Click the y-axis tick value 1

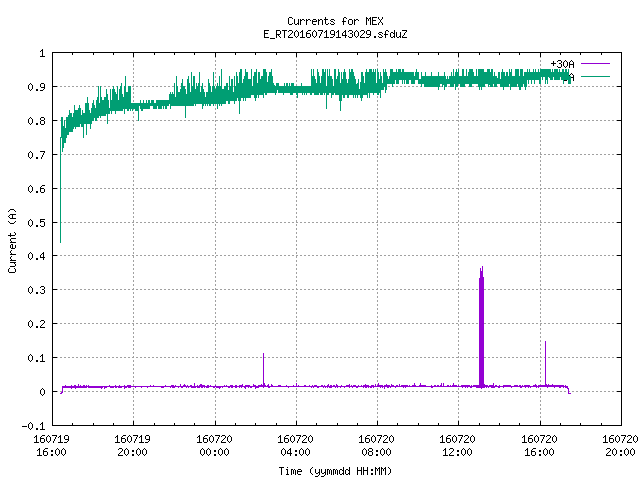coord(42,53)
